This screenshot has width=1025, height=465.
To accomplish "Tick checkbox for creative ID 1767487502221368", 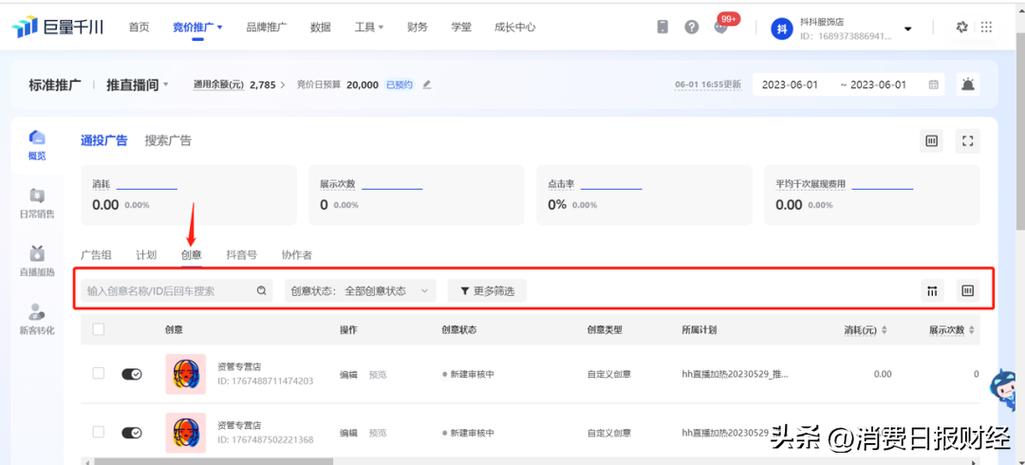I will [x=98, y=432].
